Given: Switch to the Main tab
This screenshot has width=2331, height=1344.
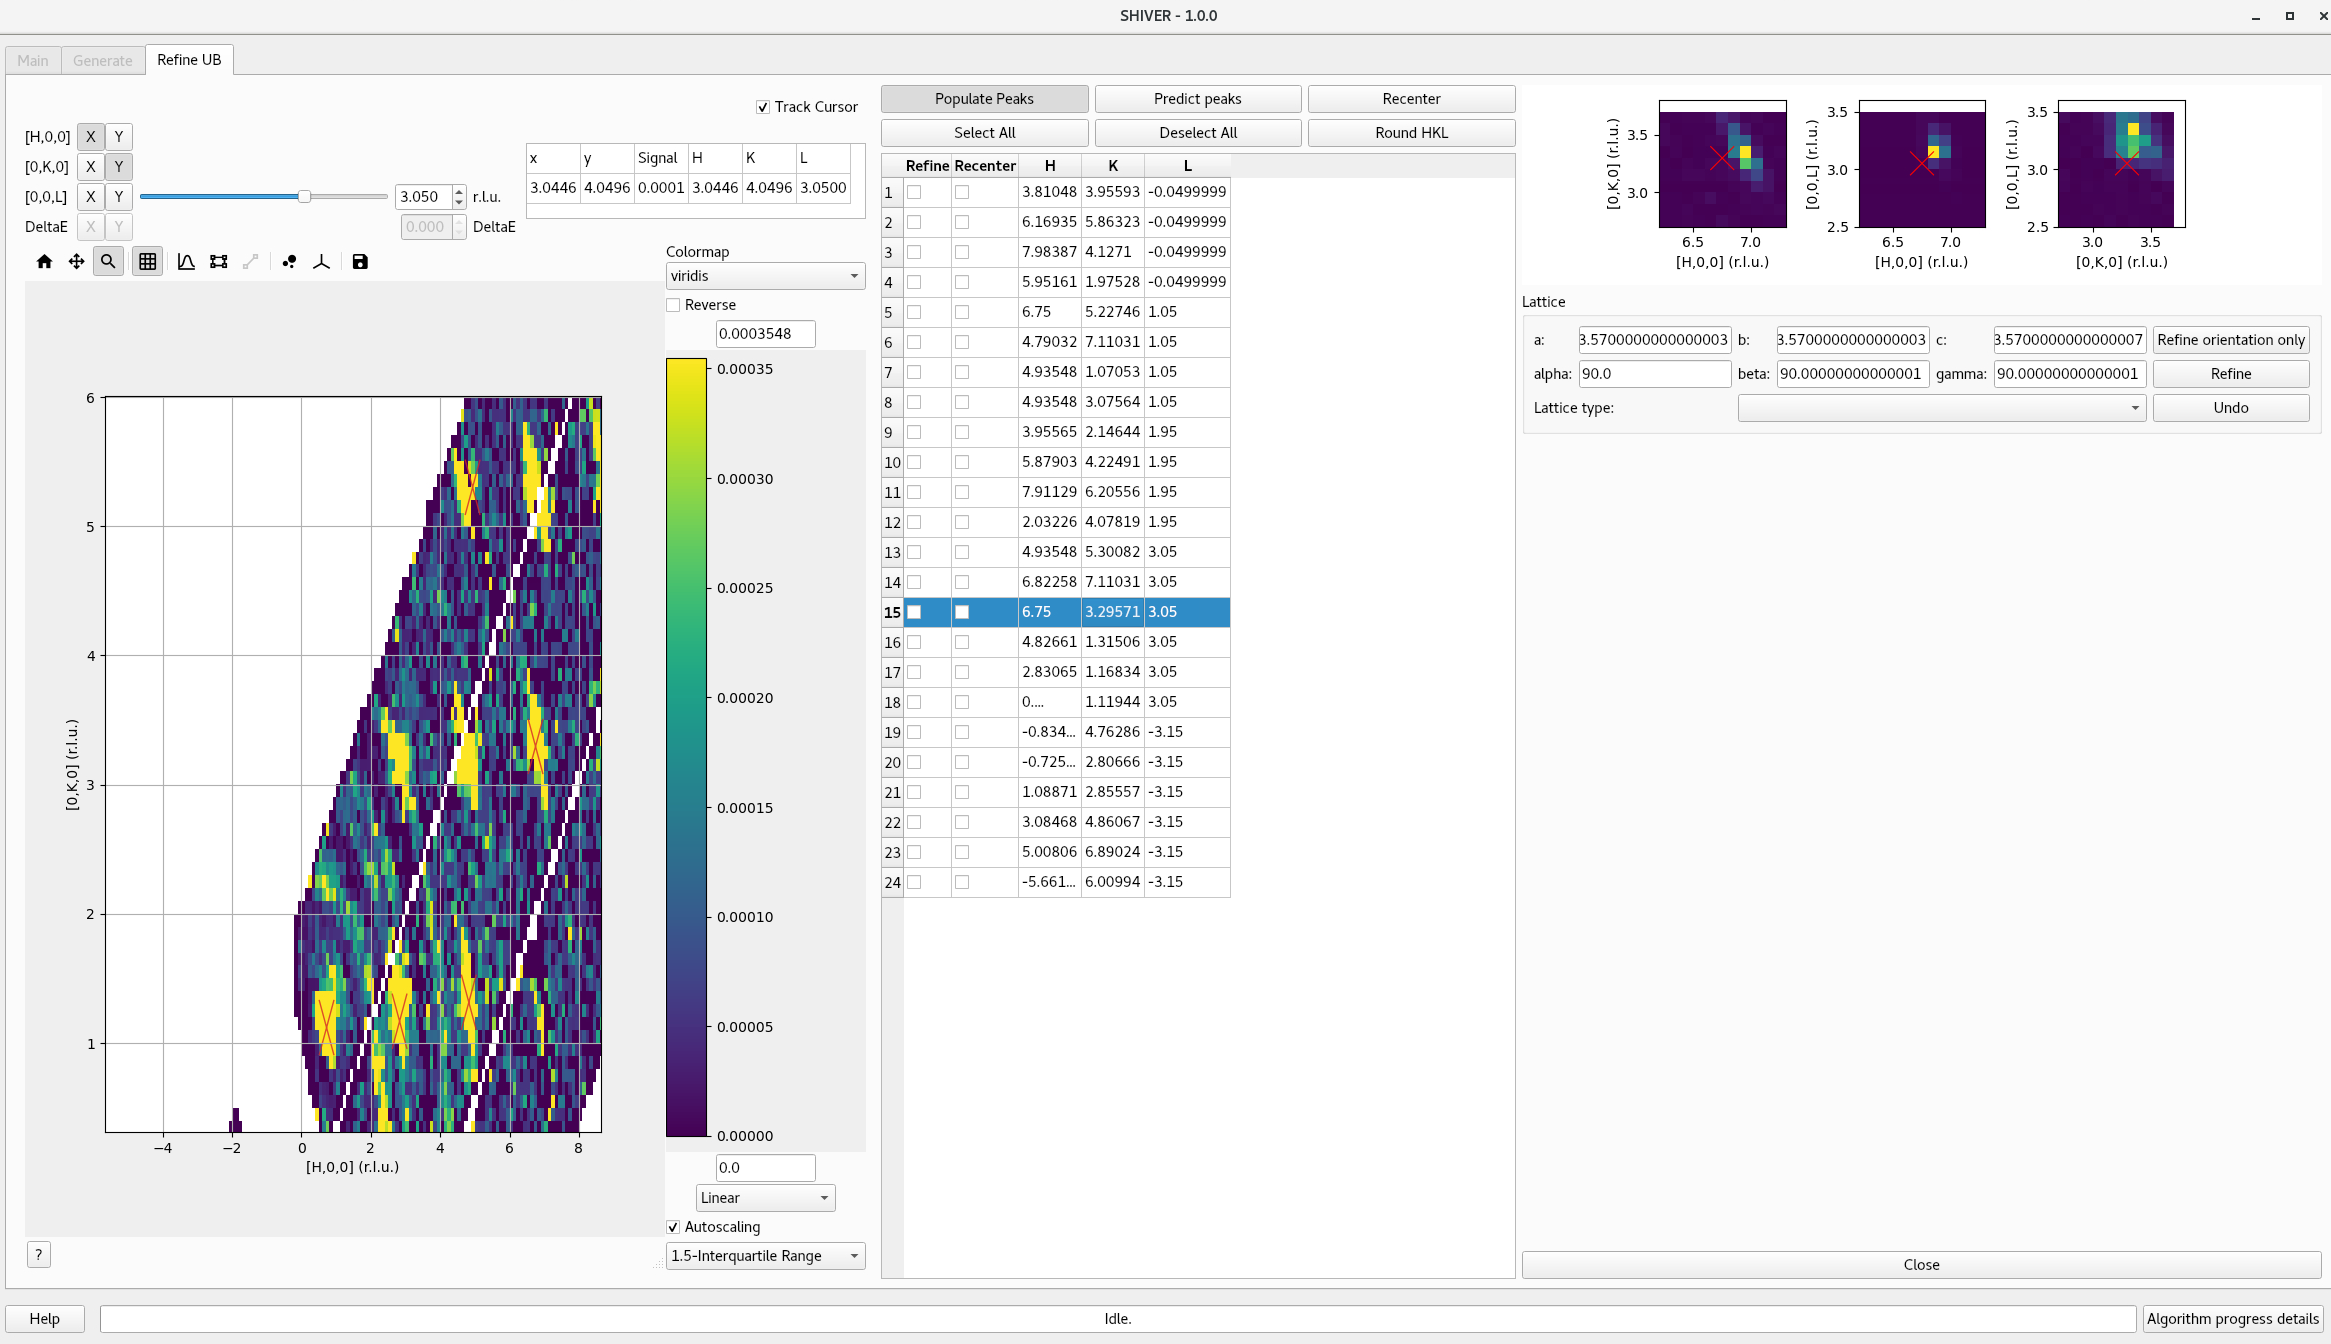Looking at the screenshot, I should pos(32,60).
